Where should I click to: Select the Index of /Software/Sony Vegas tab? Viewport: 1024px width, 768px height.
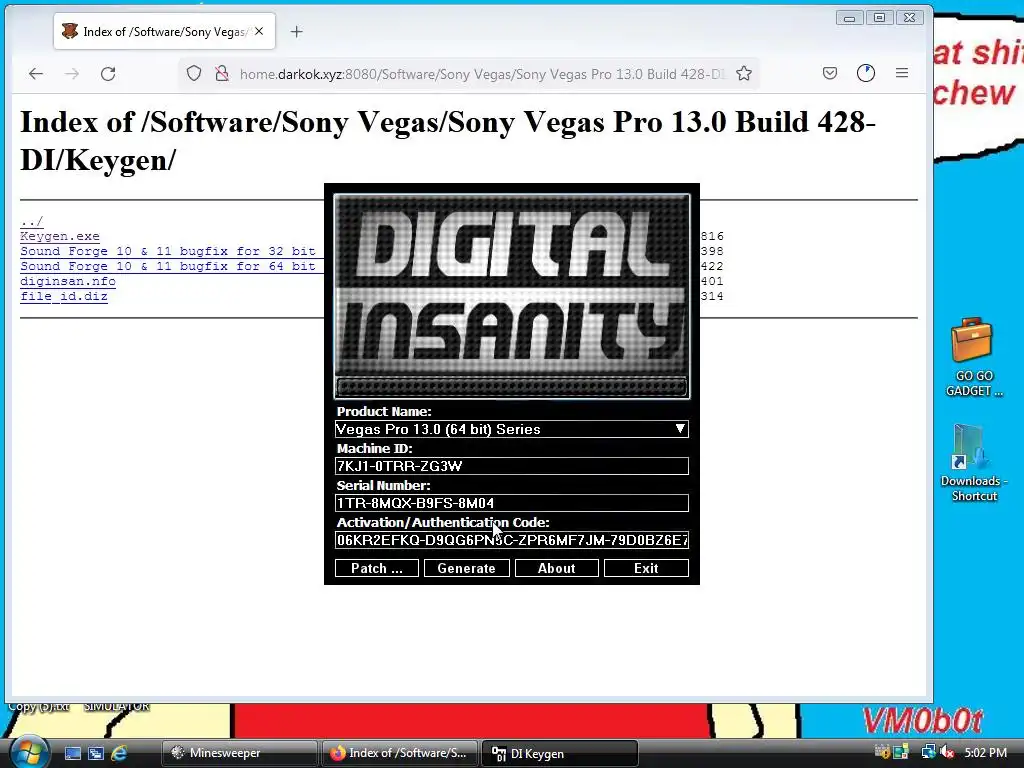(x=165, y=31)
